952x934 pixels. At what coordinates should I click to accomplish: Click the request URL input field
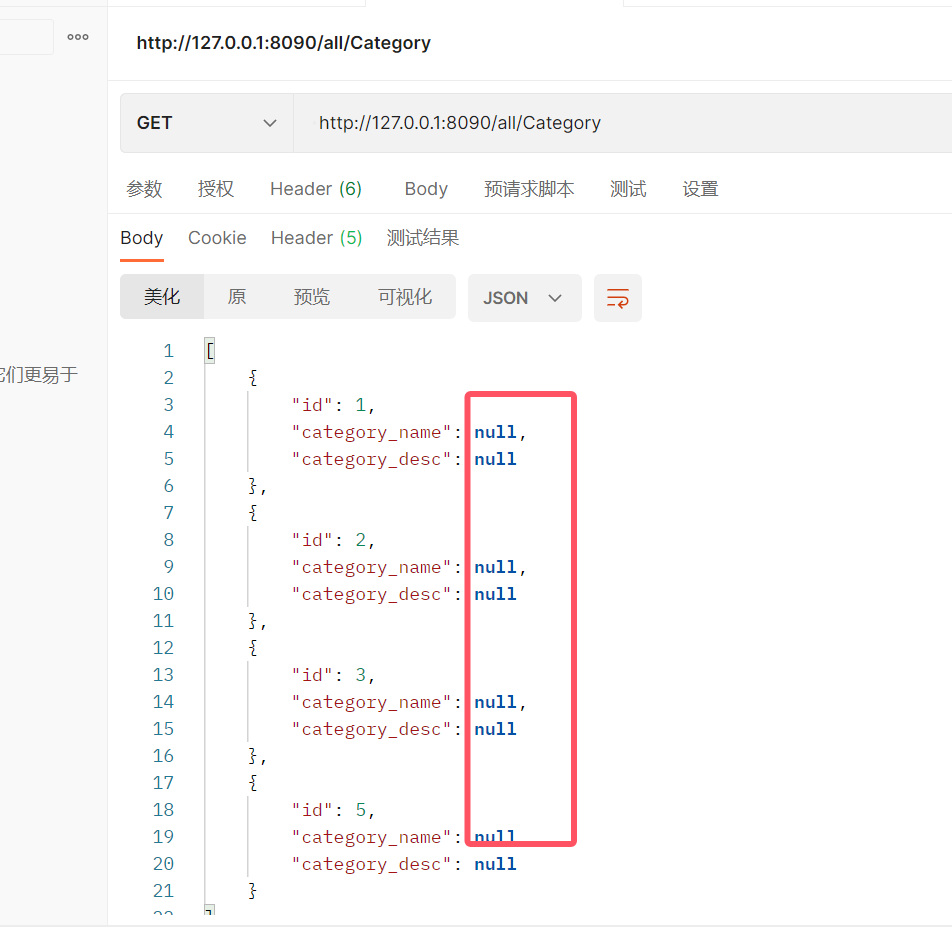click(x=623, y=123)
